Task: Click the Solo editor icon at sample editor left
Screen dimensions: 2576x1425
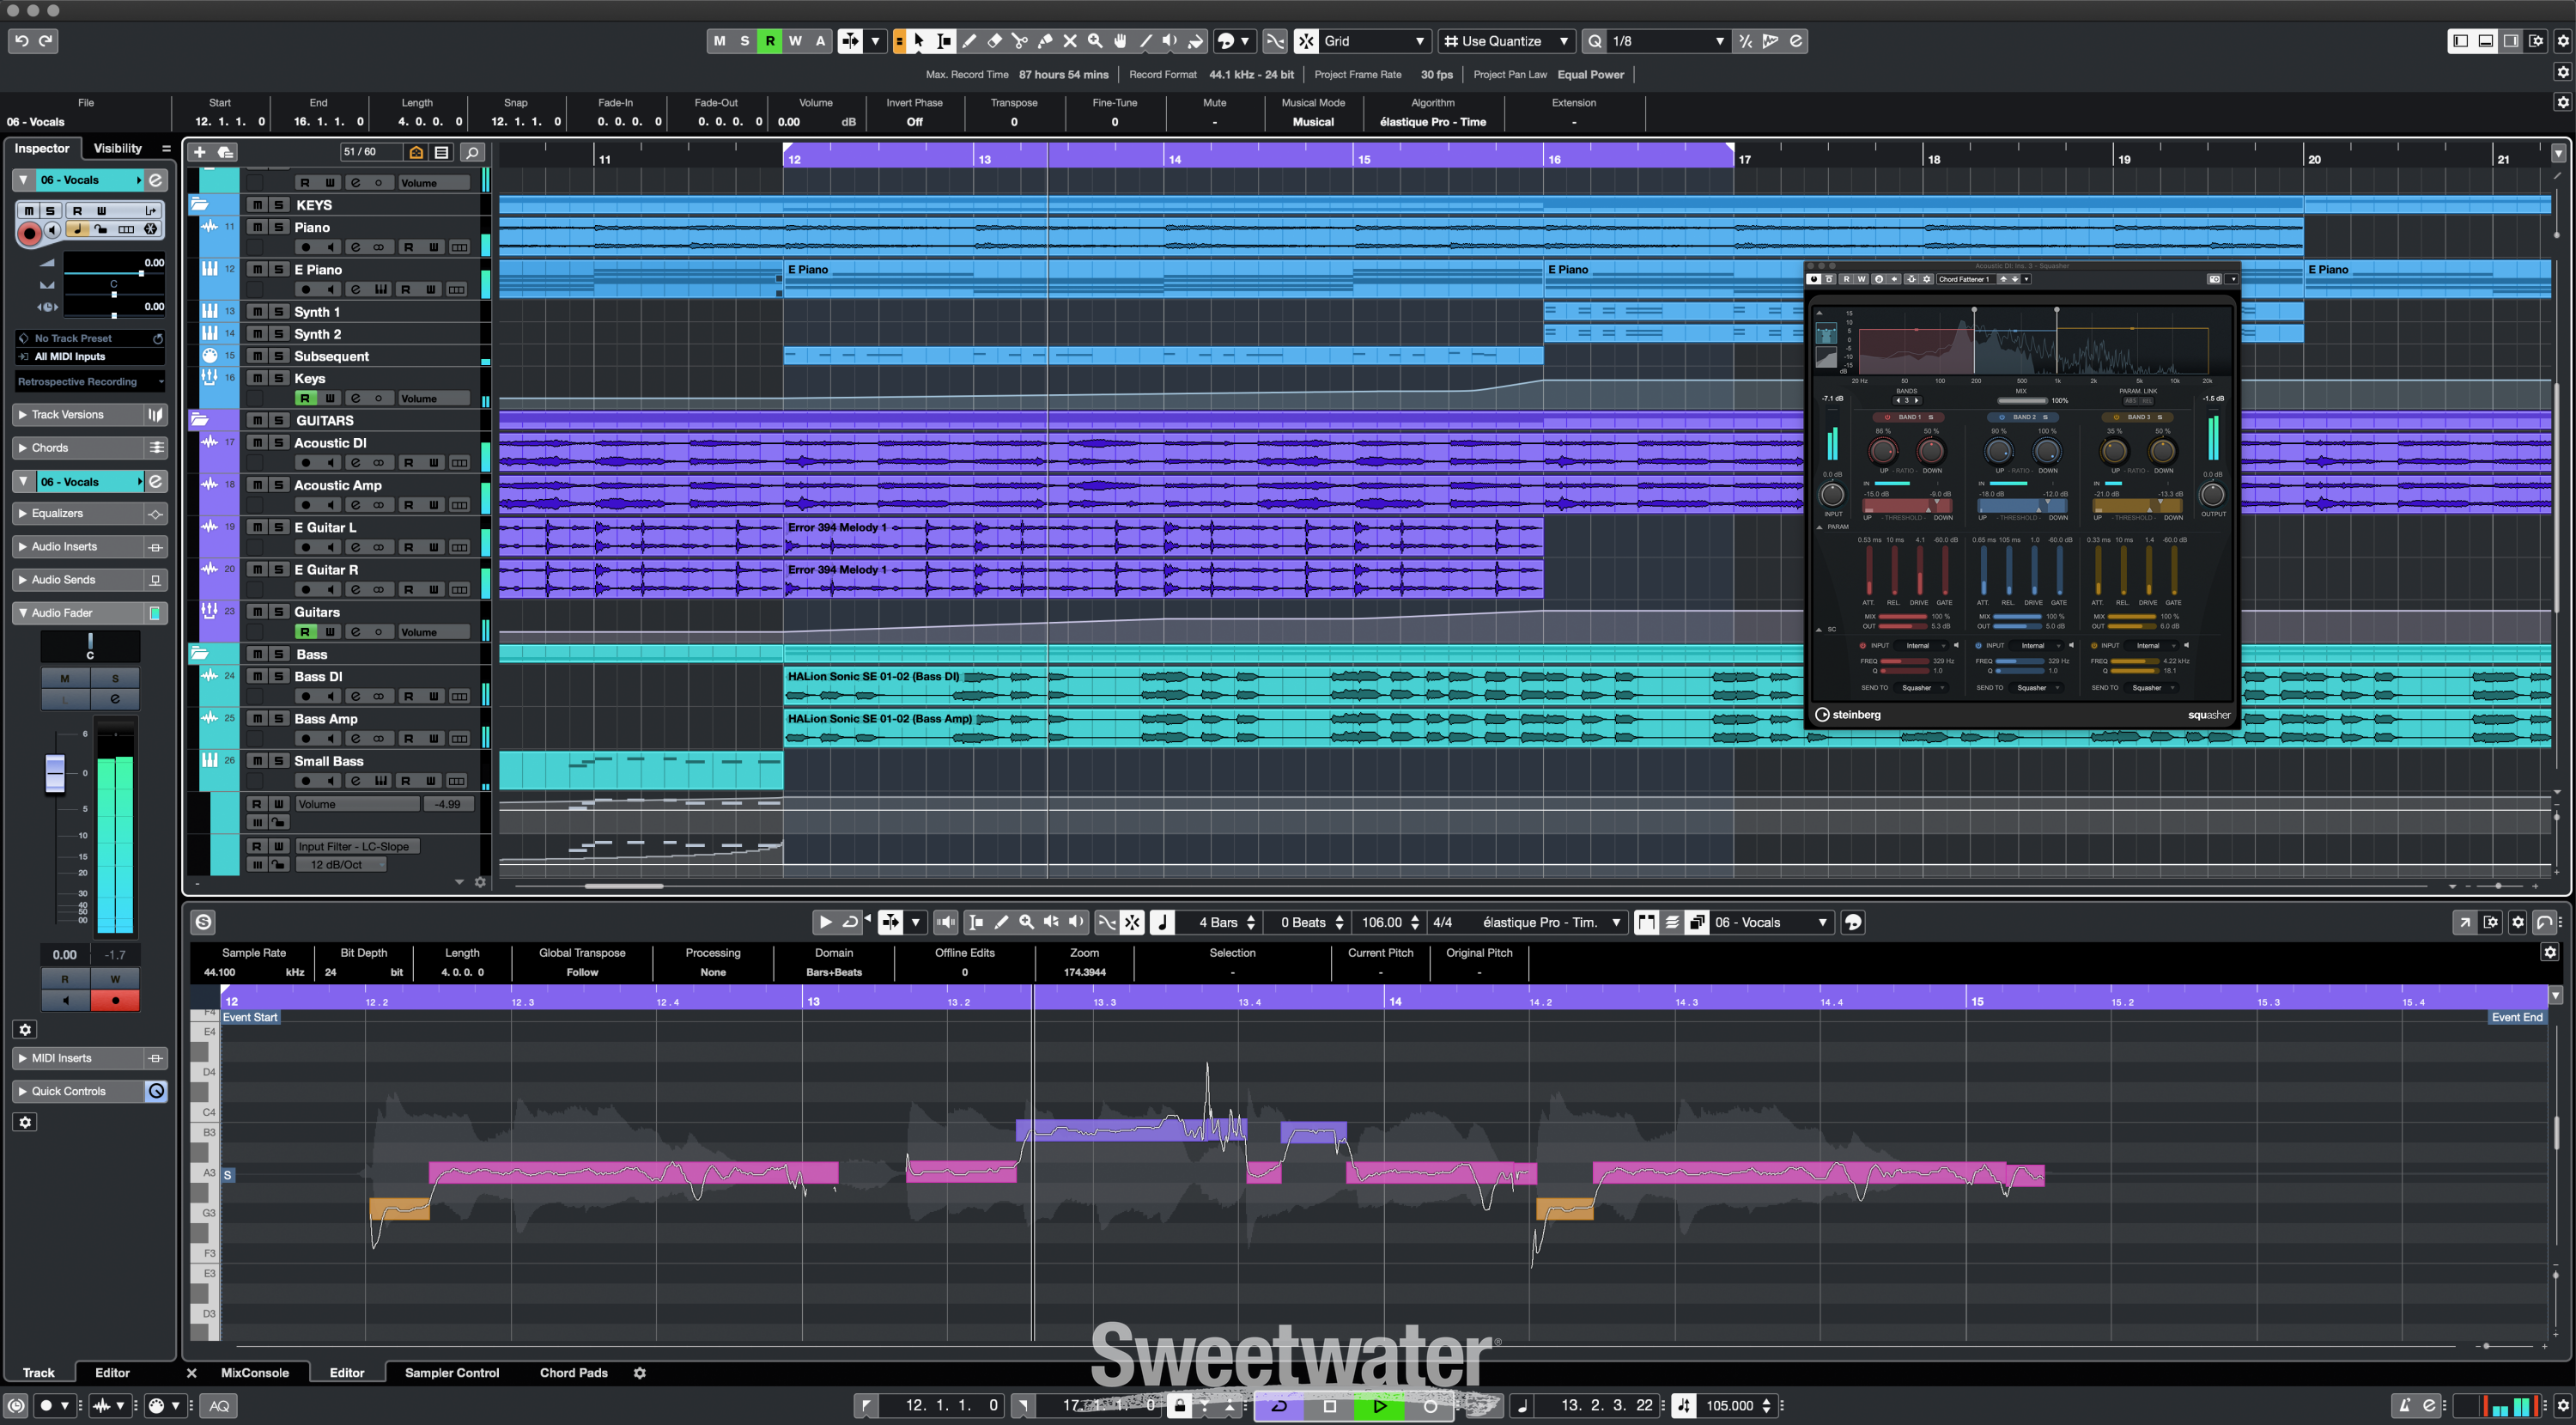Action: [203, 922]
